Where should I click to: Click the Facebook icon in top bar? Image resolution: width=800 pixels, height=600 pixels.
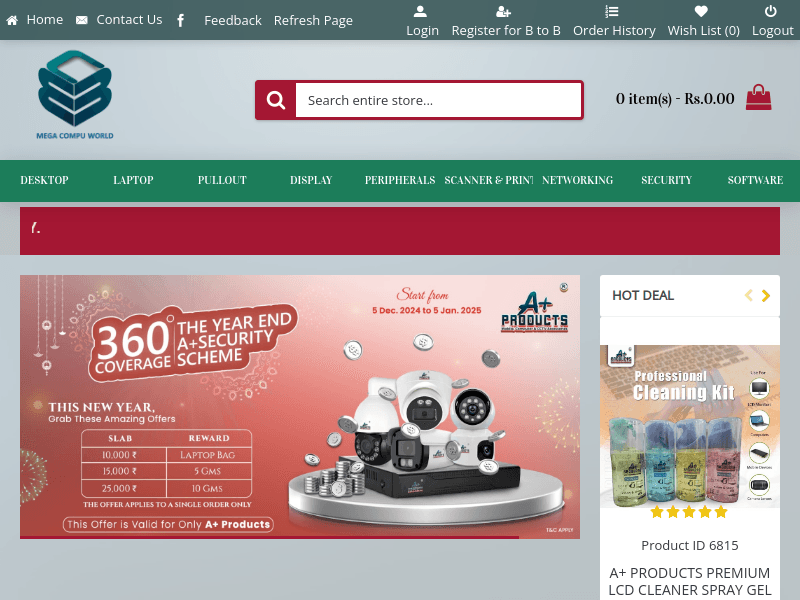180,20
